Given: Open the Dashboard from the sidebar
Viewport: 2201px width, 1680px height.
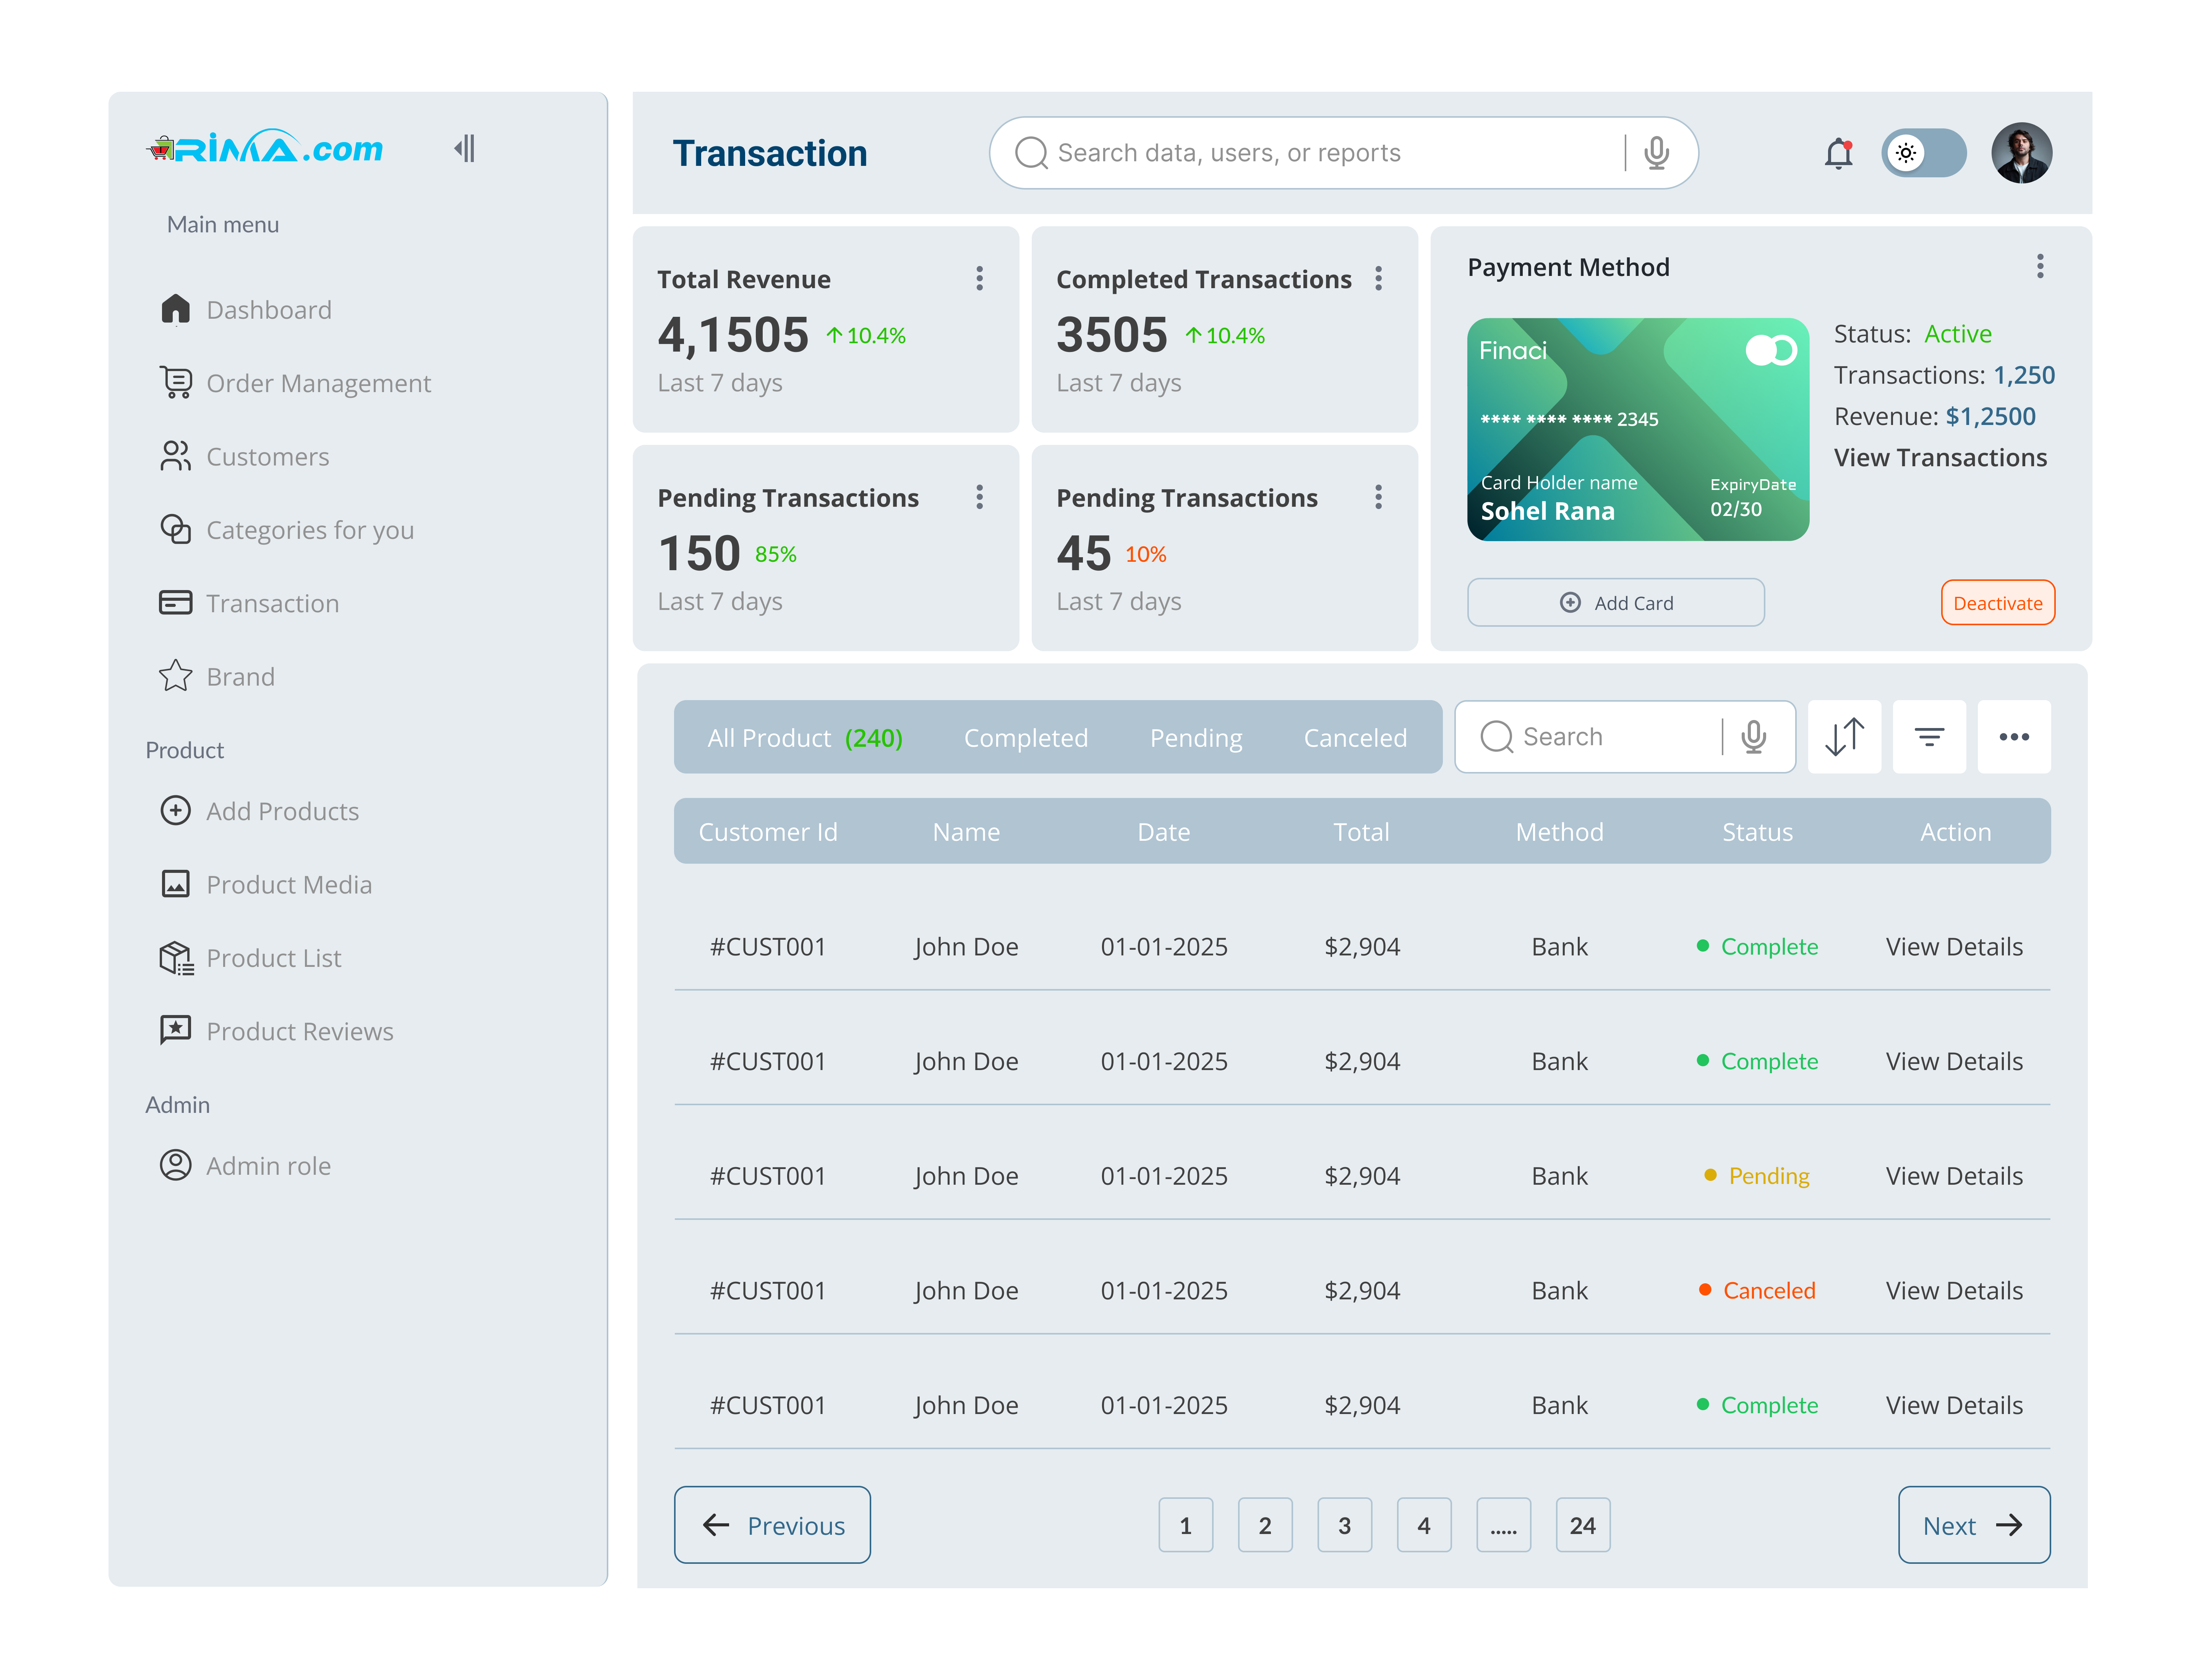Looking at the screenshot, I should [269, 309].
